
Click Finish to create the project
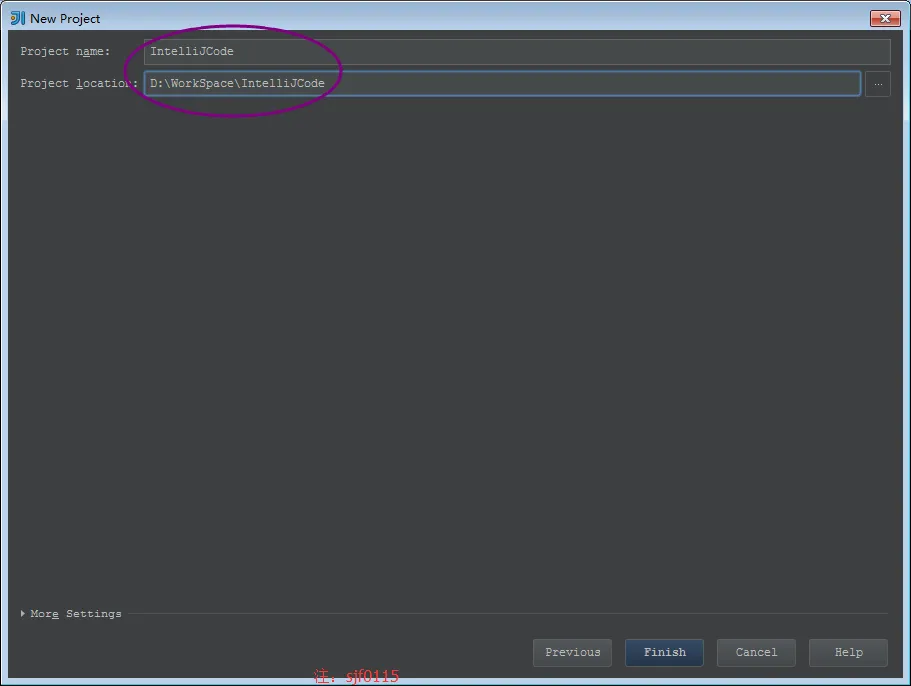coord(664,652)
